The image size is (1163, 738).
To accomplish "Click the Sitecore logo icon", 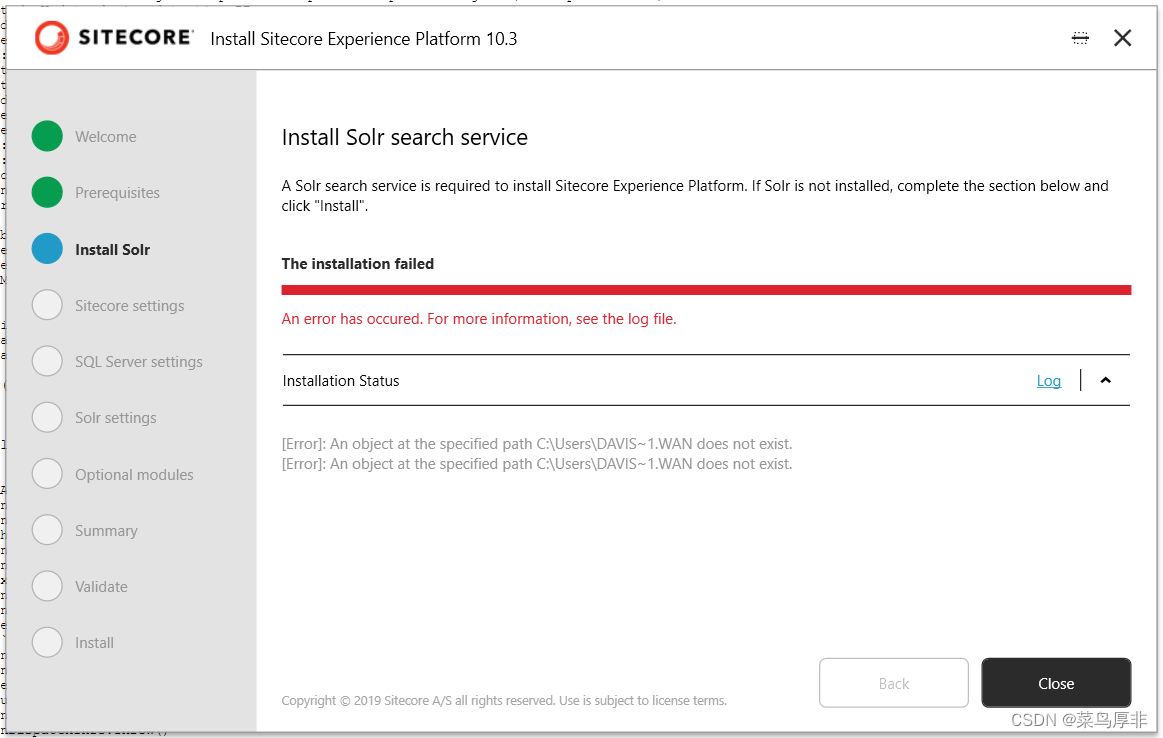I will point(51,38).
